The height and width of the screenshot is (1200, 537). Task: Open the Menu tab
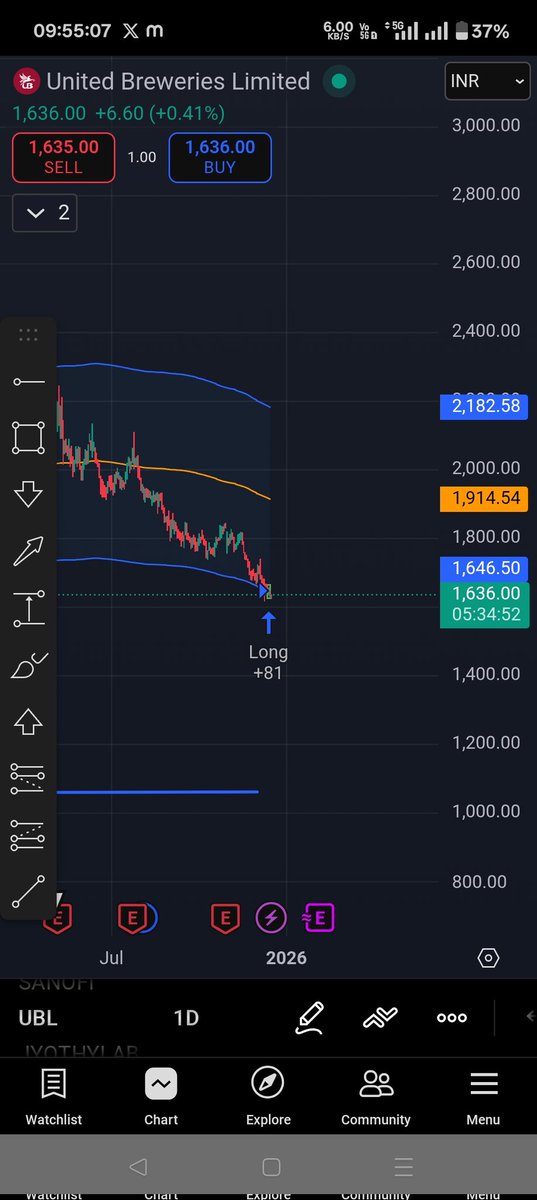(483, 1096)
